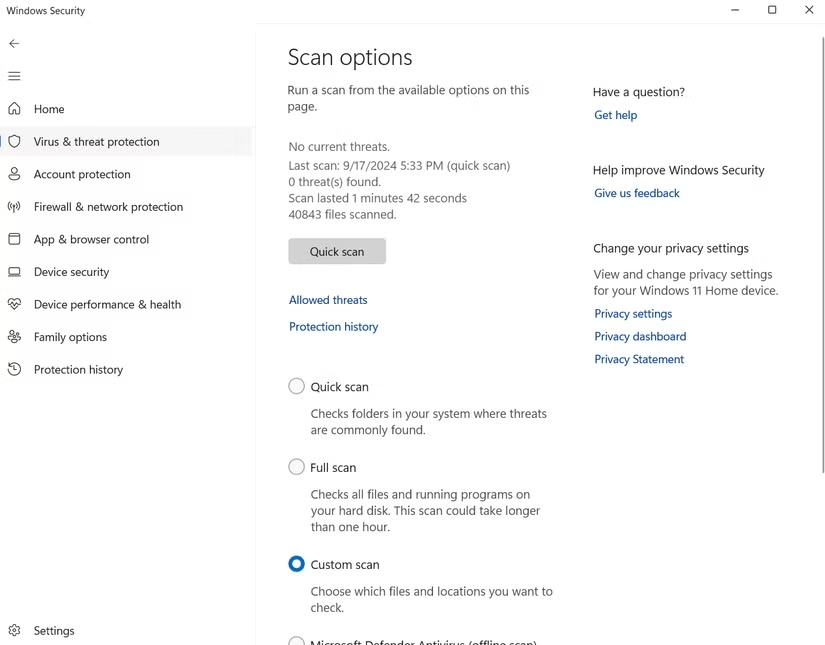Collapse the navigation pane with the hamburger icon

coord(14,75)
